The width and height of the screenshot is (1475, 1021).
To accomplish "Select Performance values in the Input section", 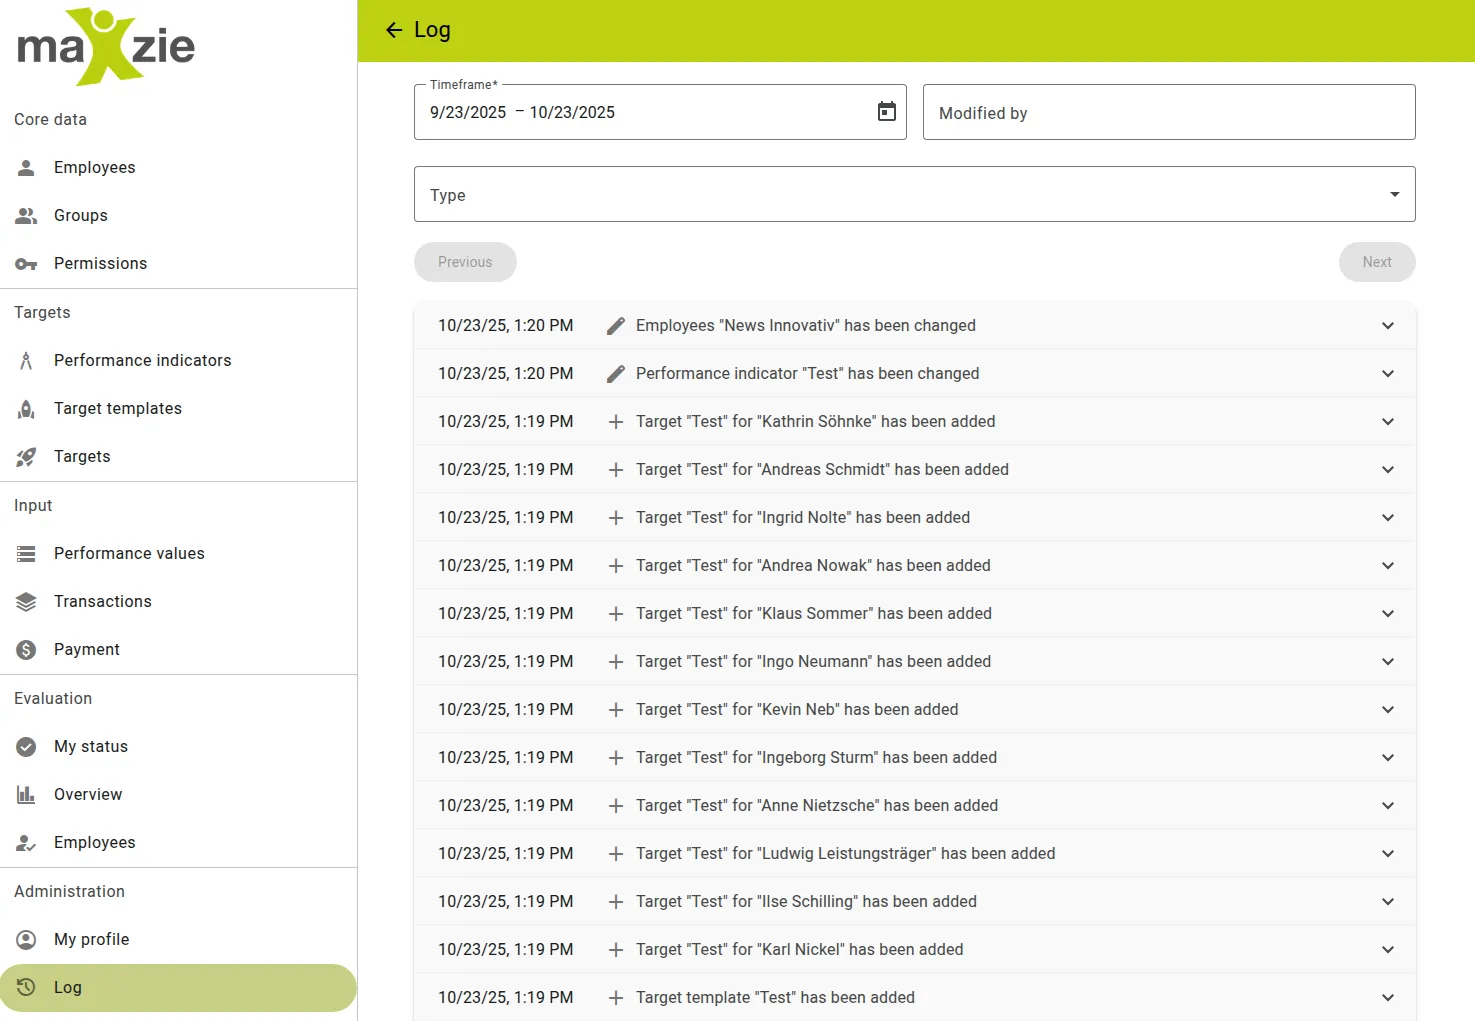I will pyautogui.click(x=129, y=553).
